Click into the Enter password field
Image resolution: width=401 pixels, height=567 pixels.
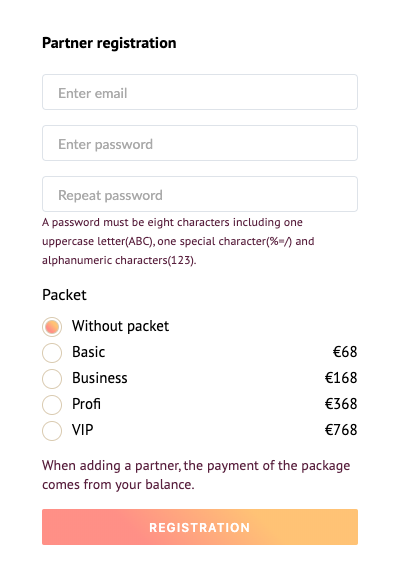point(200,143)
